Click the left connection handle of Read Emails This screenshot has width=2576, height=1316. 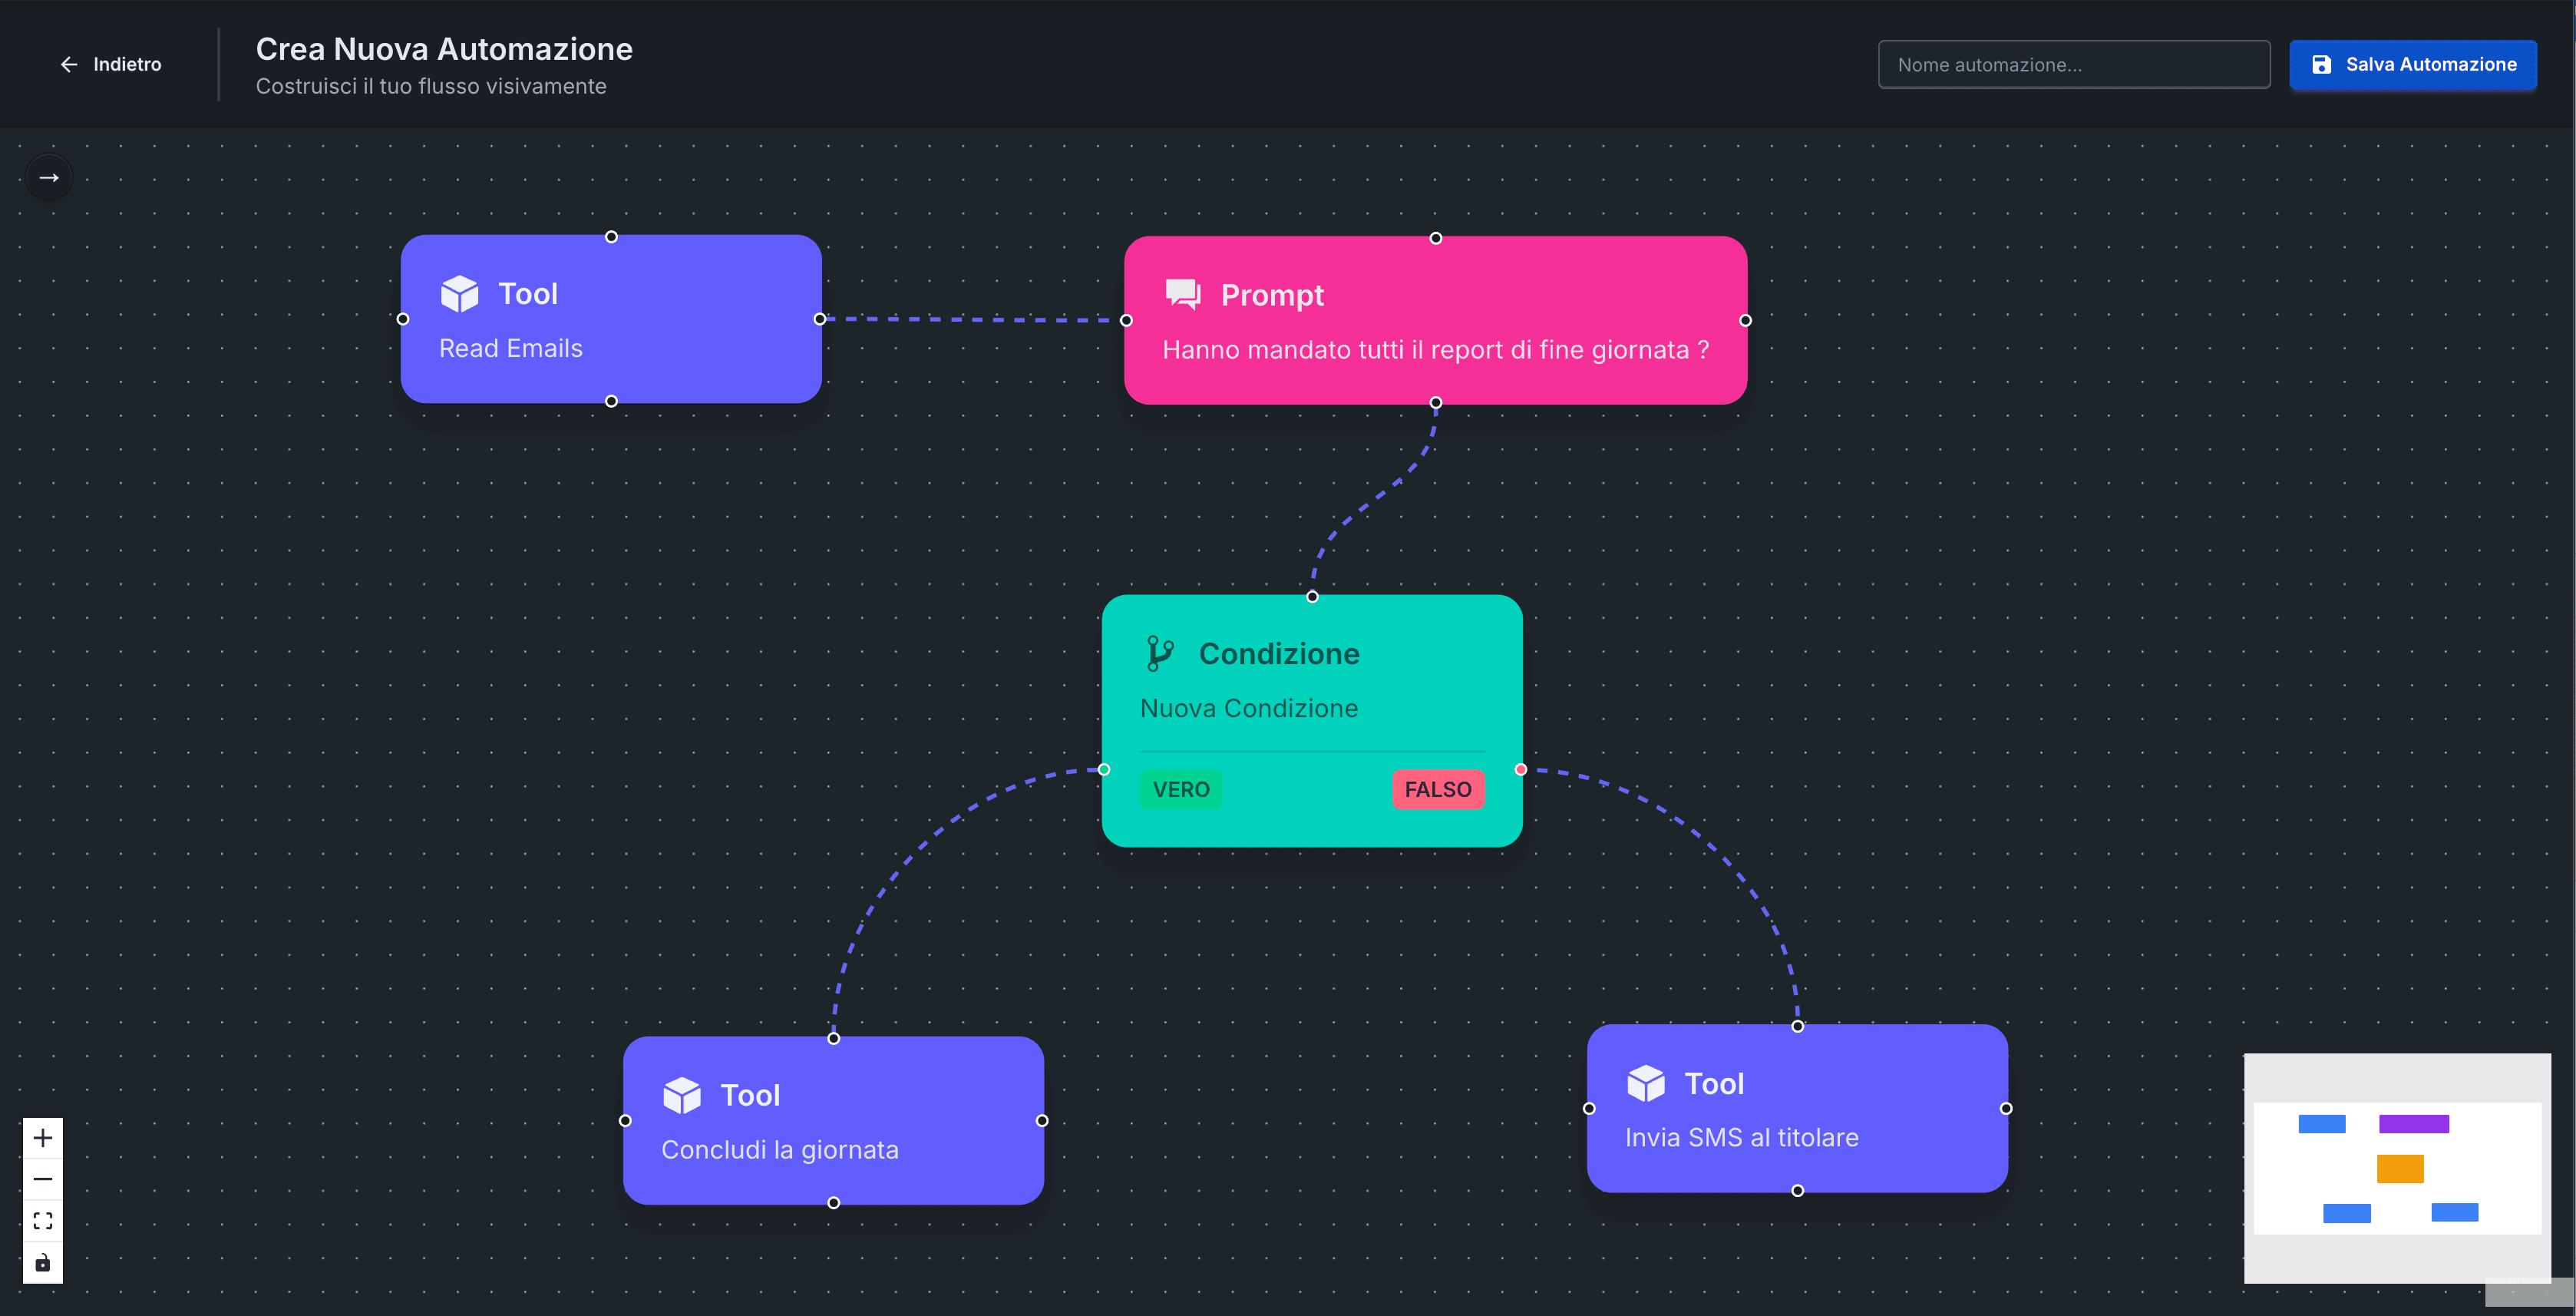click(x=403, y=319)
